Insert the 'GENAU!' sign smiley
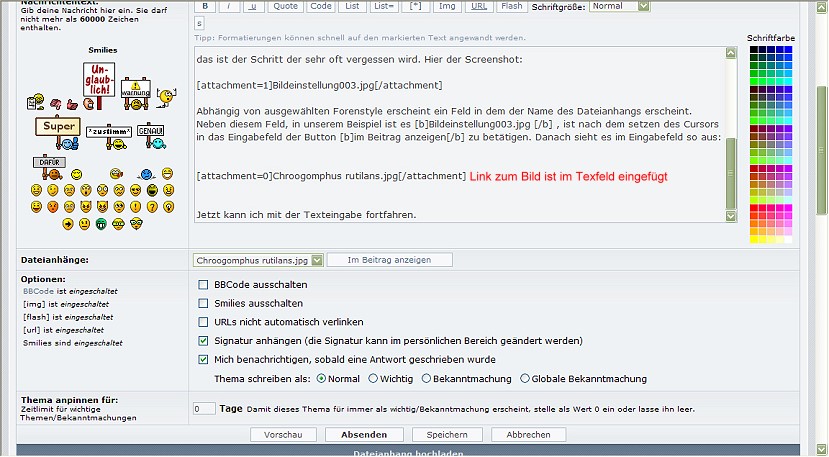This screenshot has width=829, height=457. (x=151, y=135)
